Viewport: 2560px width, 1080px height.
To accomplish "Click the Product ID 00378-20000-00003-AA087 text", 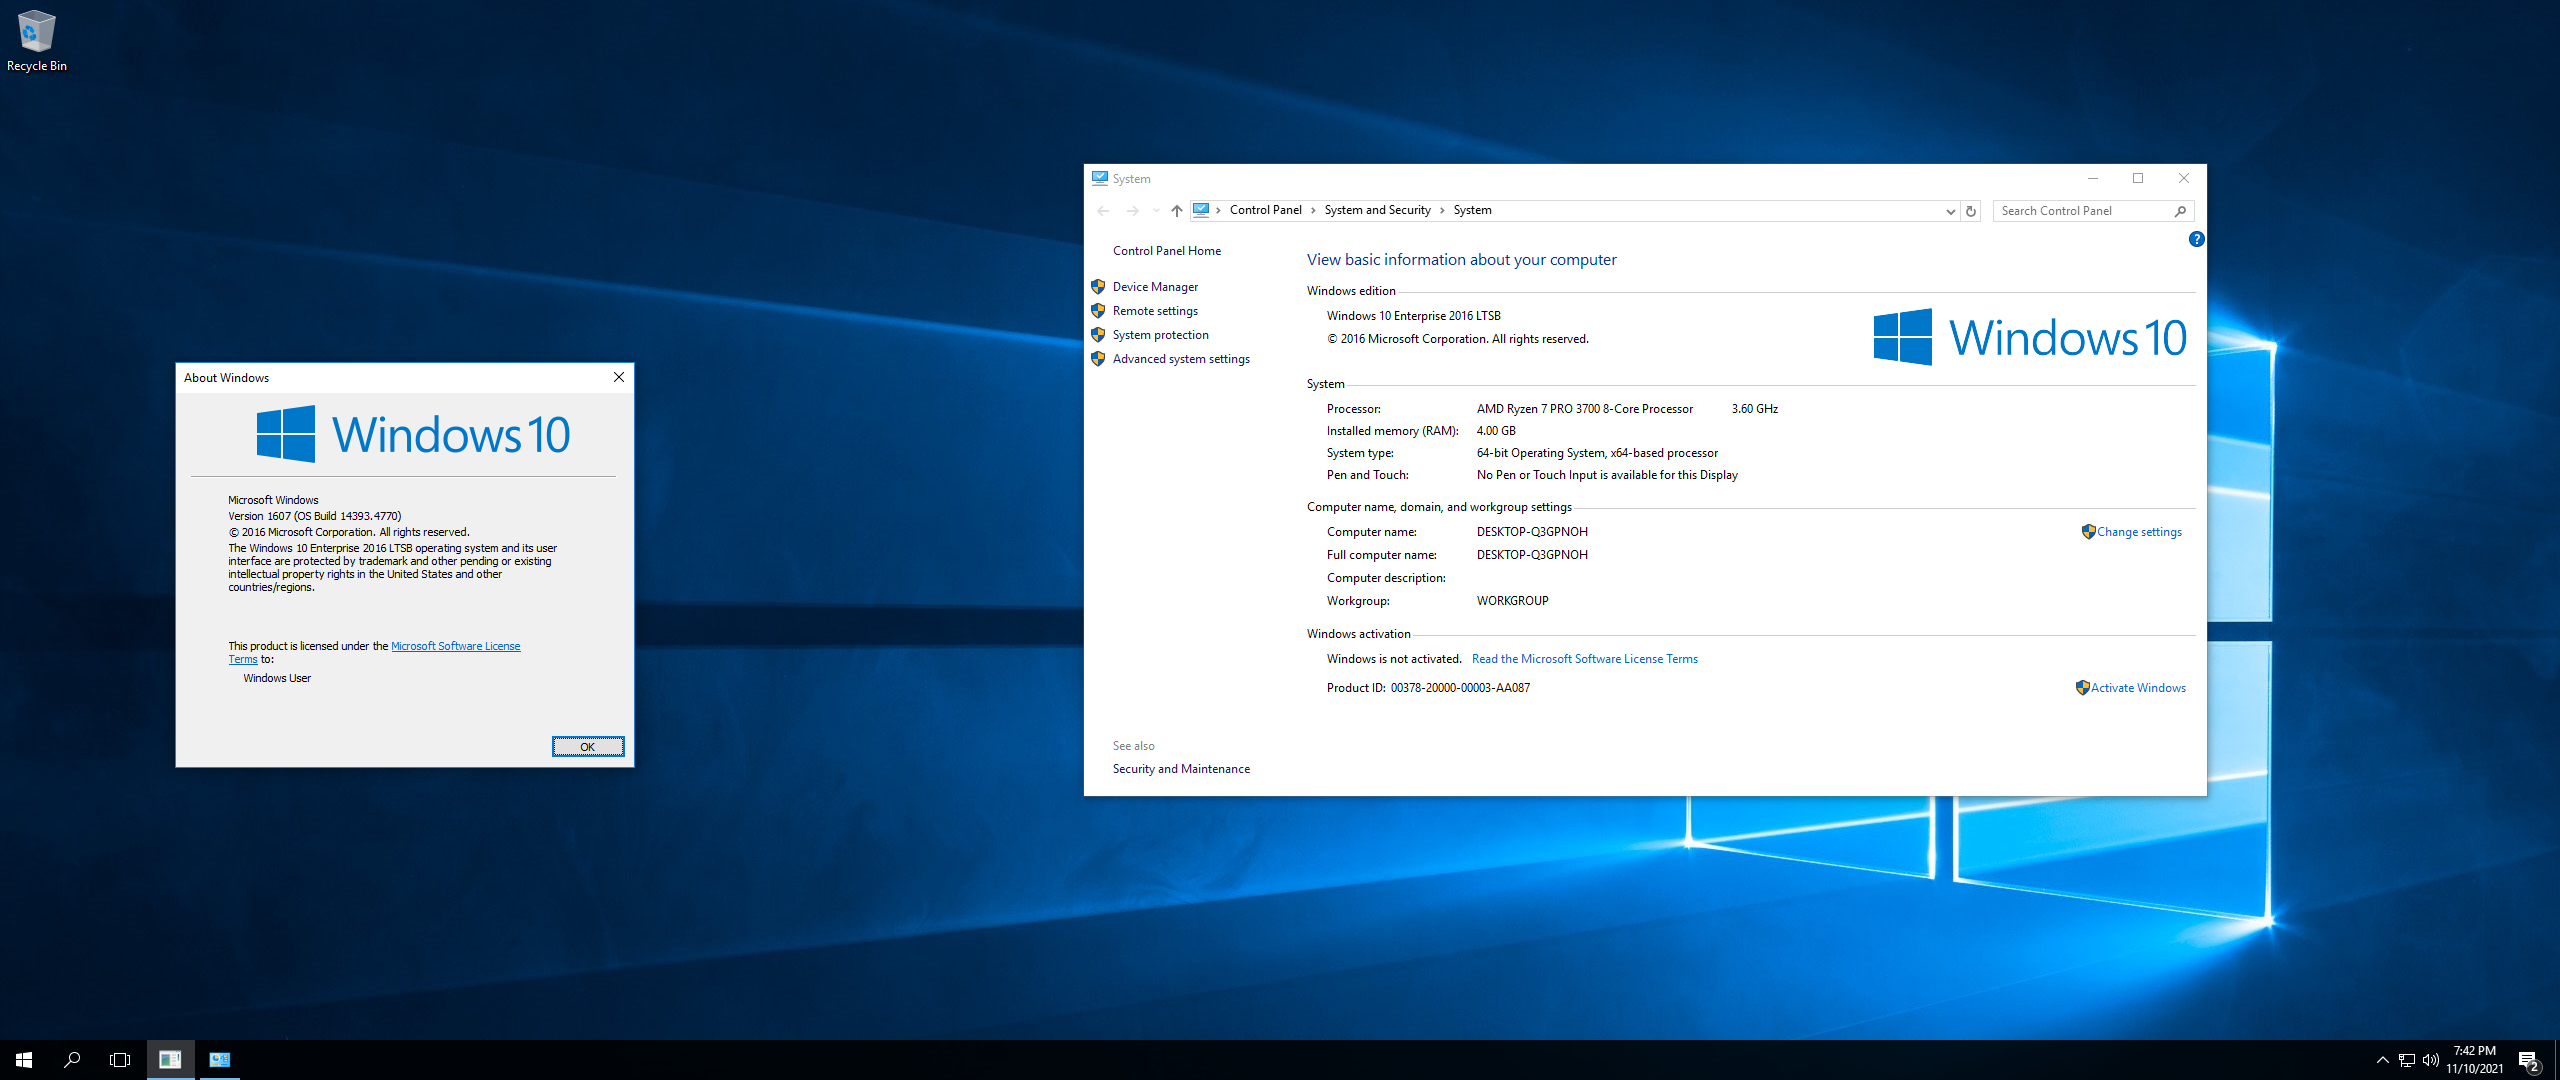I will point(1428,688).
